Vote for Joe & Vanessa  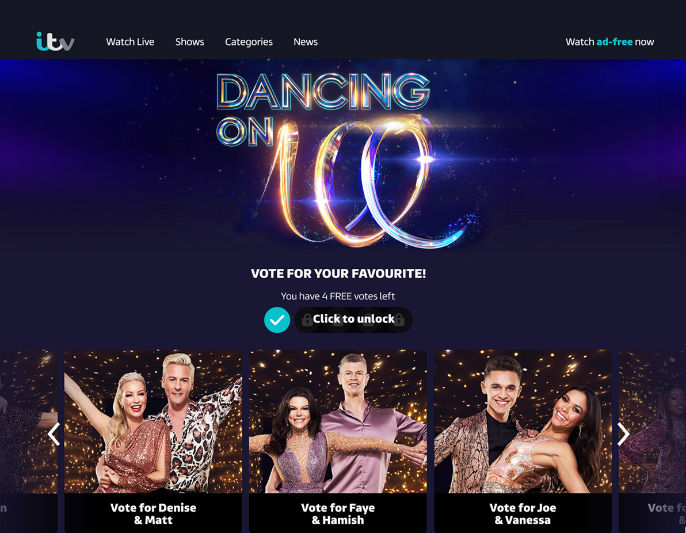point(523,514)
